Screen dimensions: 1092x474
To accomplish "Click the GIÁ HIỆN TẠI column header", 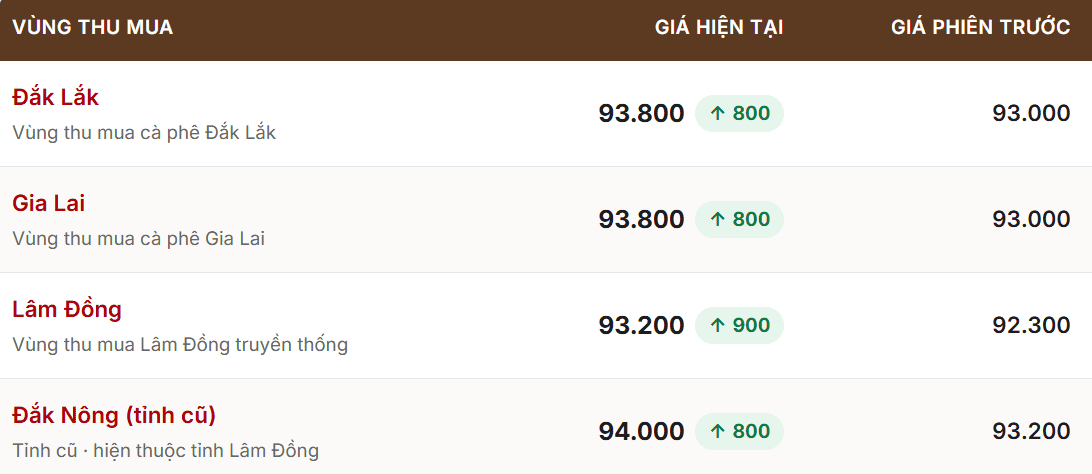I will point(719,28).
